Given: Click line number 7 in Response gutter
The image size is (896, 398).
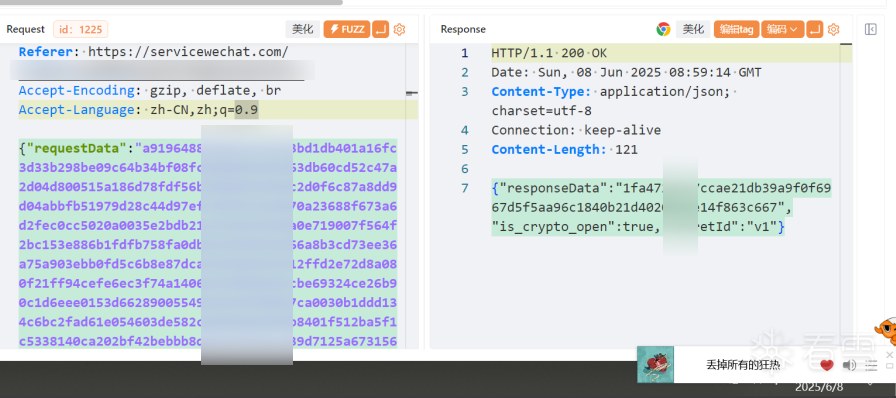Looking at the screenshot, I should click(x=465, y=188).
